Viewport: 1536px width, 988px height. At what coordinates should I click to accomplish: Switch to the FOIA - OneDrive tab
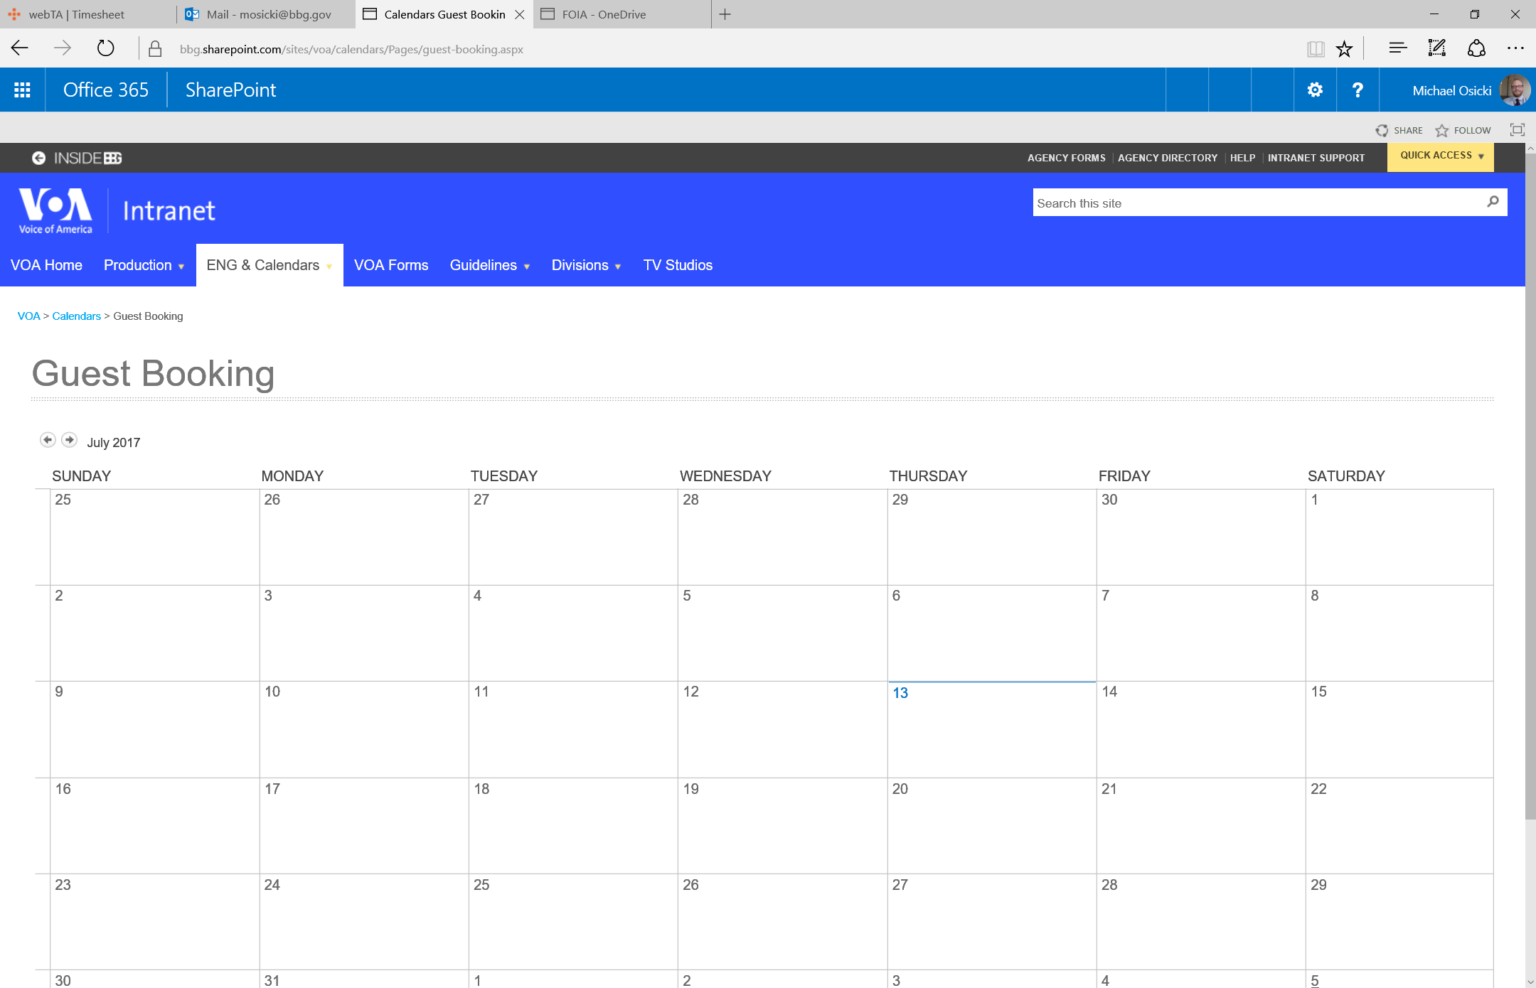coord(603,14)
